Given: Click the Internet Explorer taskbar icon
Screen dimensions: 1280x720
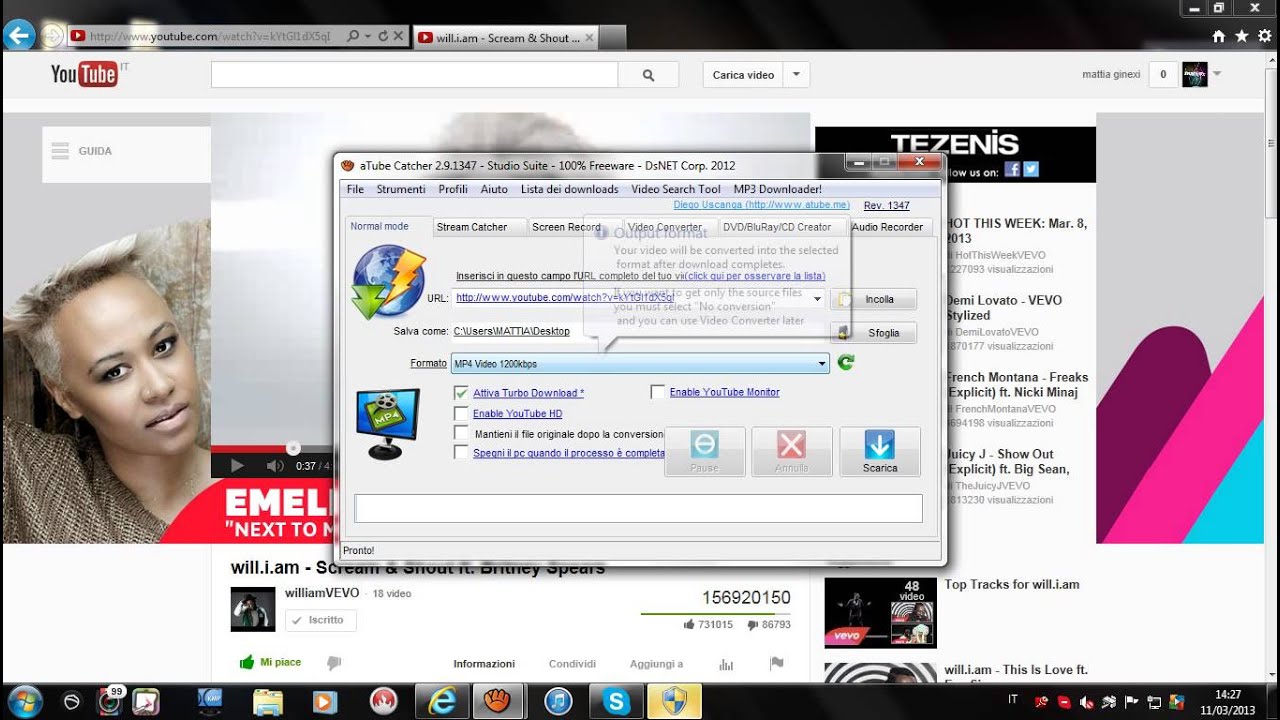Looking at the screenshot, I should tap(441, 702).
